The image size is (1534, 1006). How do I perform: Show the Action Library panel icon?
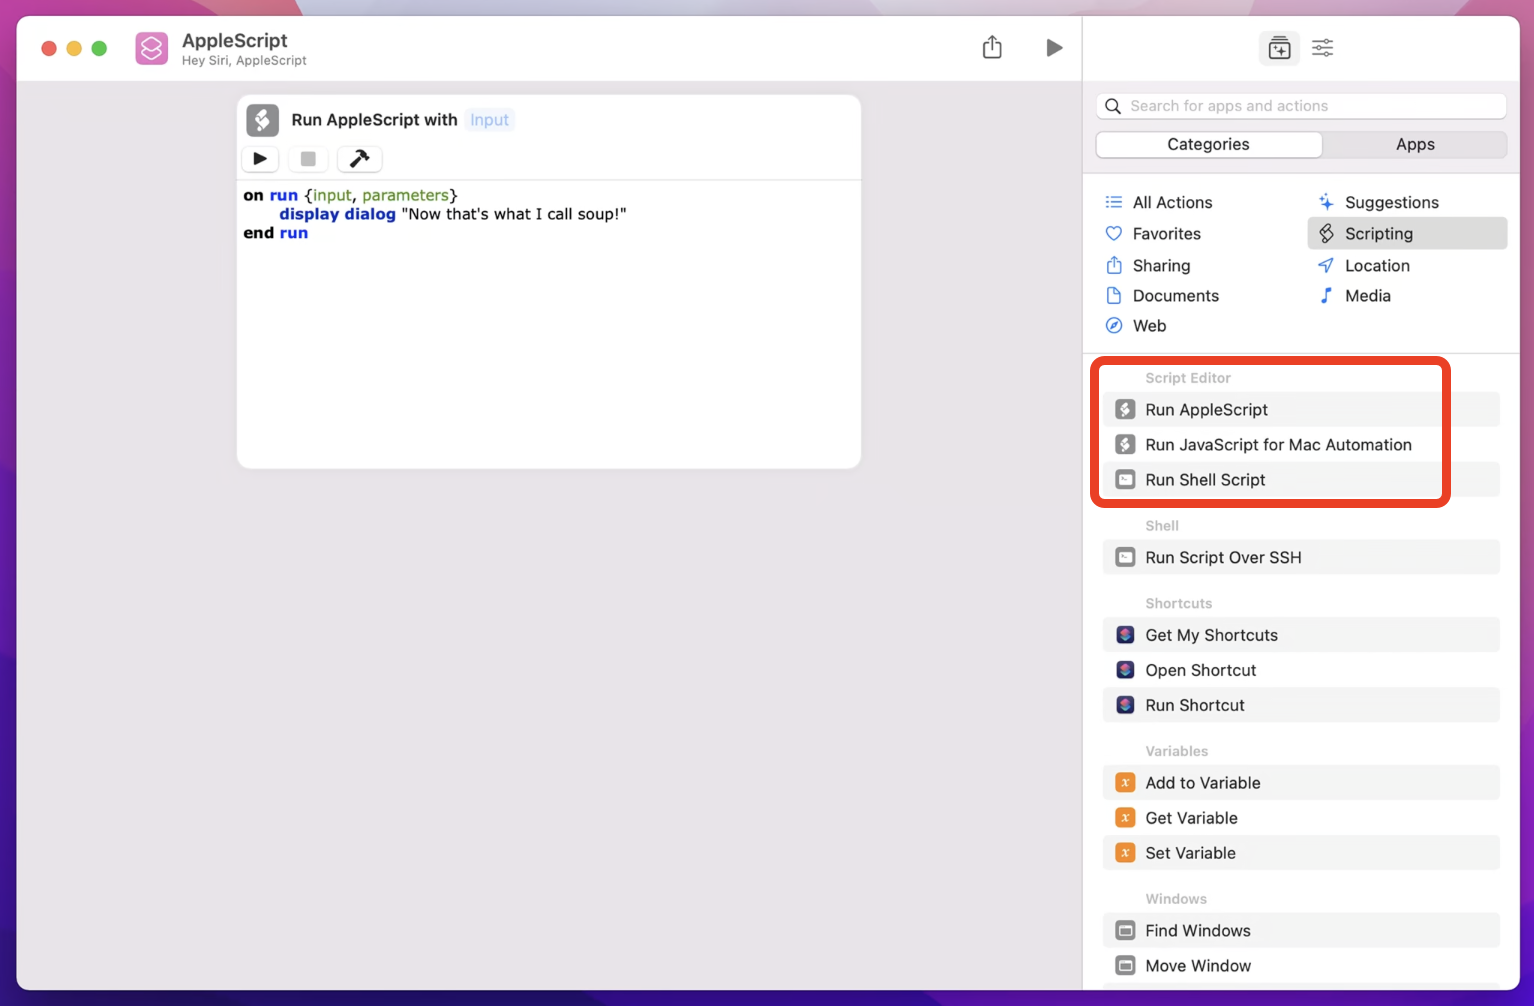pos(1279,47)
